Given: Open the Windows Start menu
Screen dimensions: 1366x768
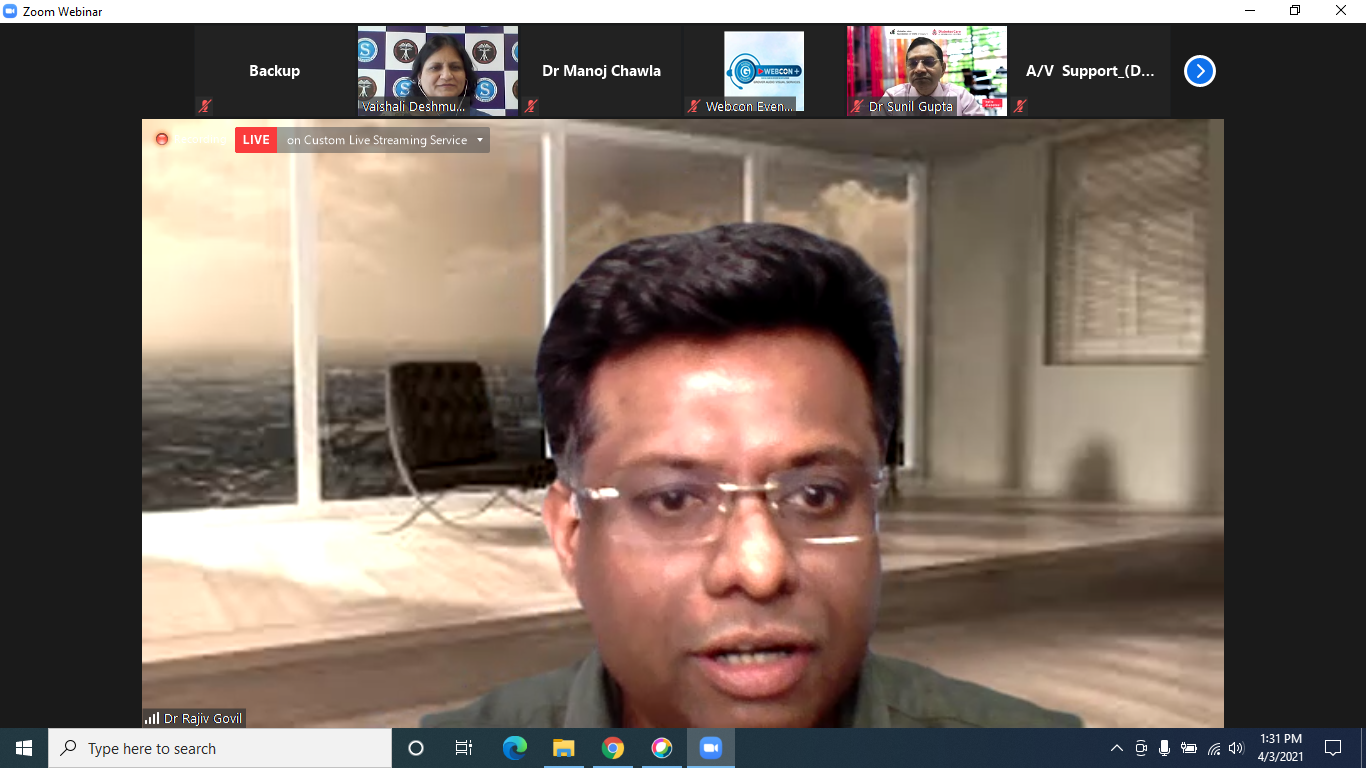Looking at the screenshot, I should (24, 748).
